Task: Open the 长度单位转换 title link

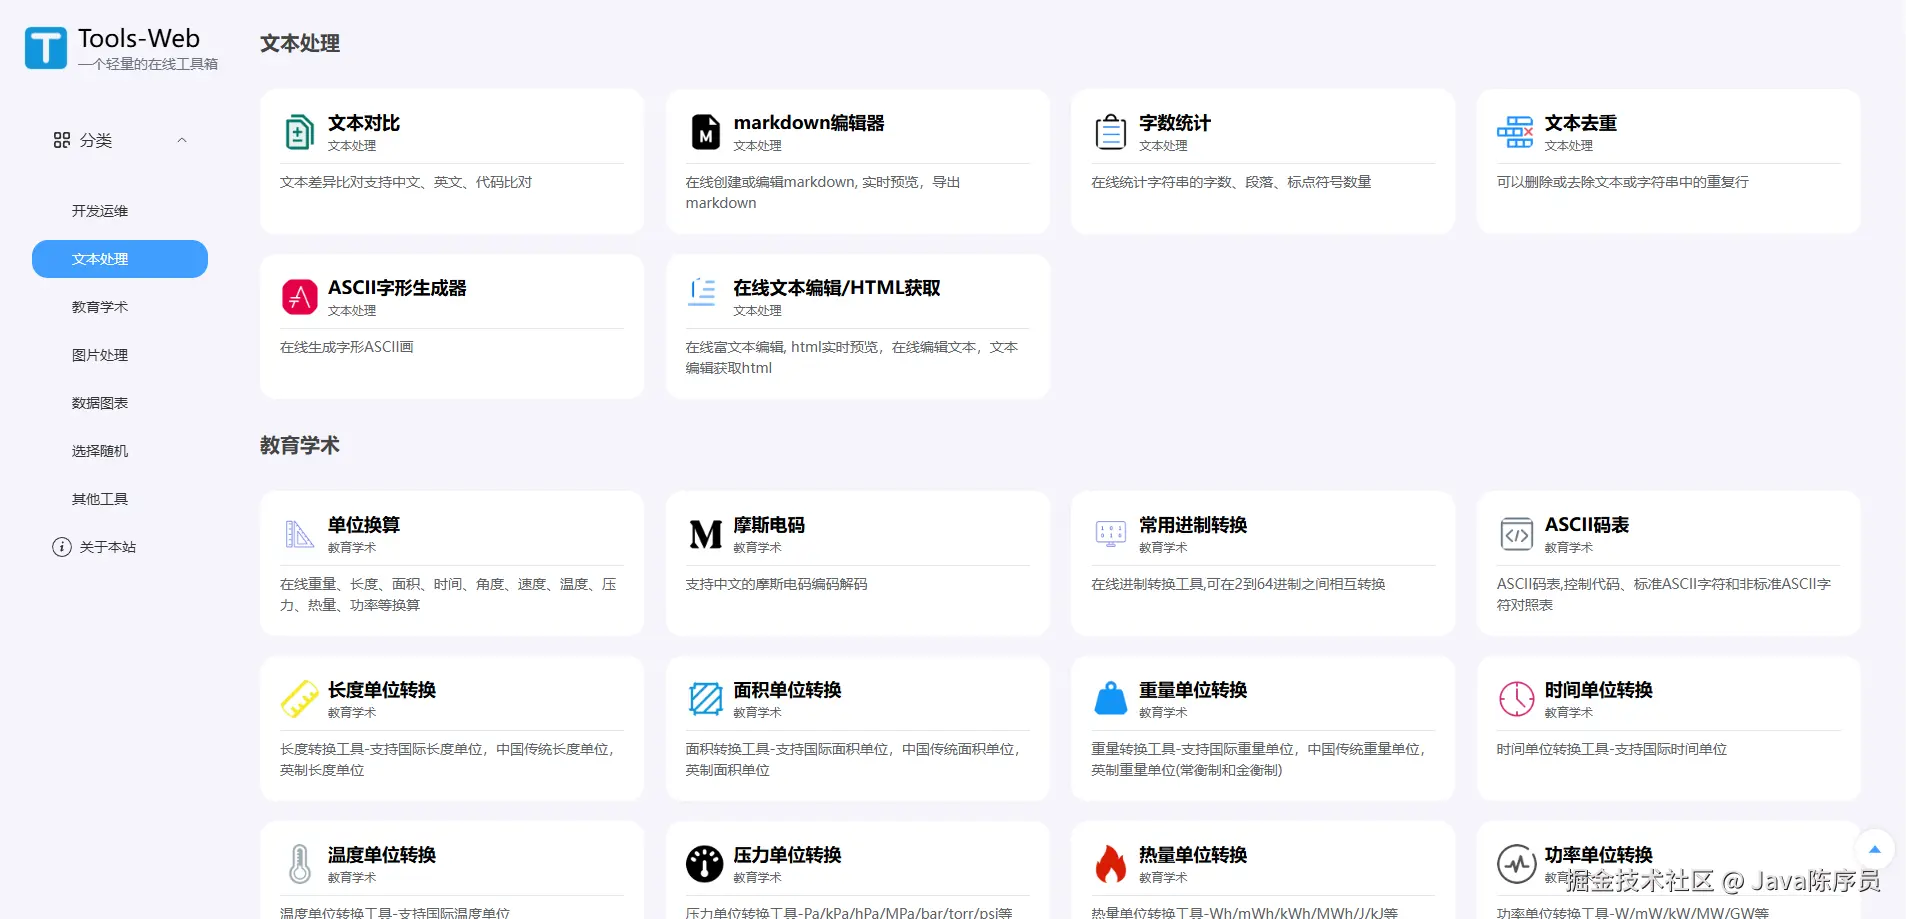Action: [382, 690]
